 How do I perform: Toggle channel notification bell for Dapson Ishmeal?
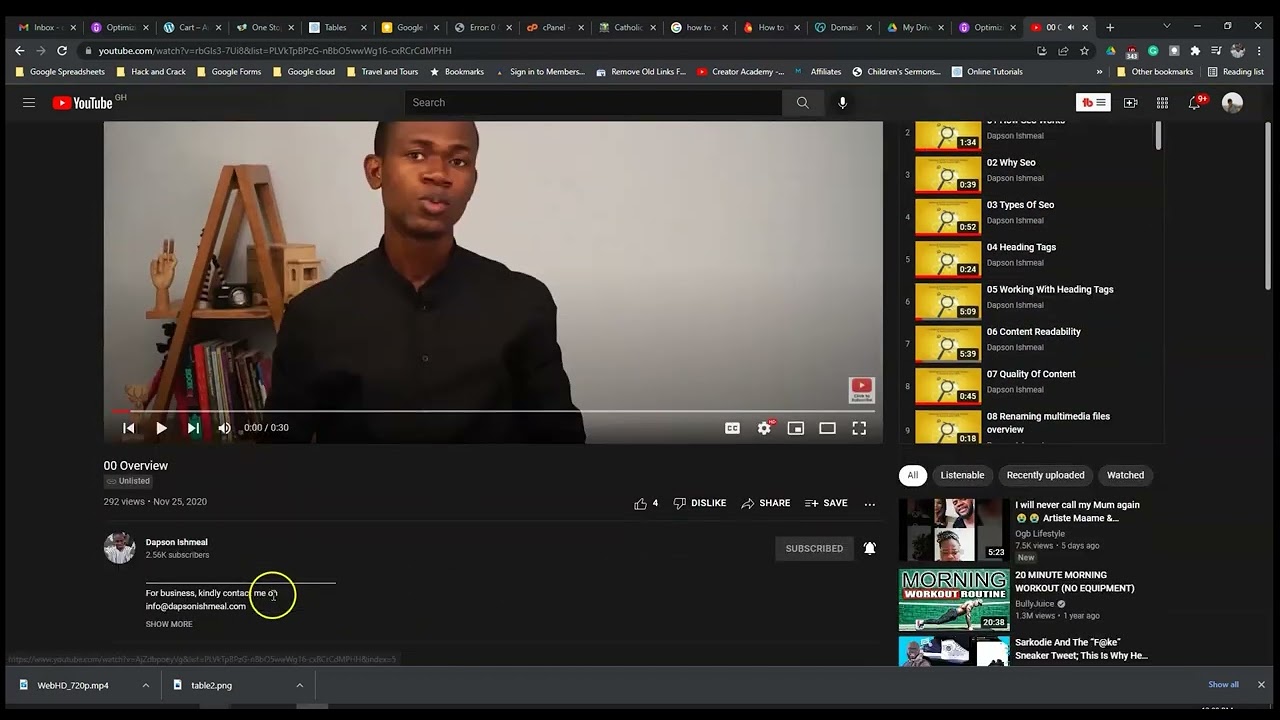(870, 548)
